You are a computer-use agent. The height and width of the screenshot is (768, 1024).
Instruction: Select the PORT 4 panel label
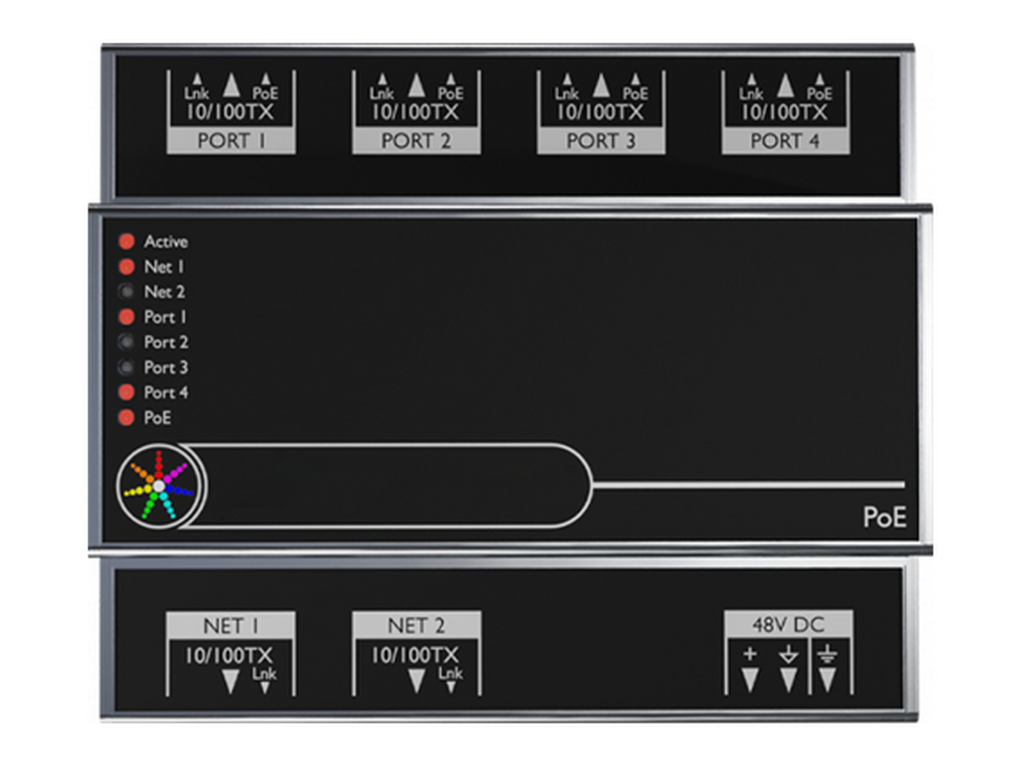(786, 141)
